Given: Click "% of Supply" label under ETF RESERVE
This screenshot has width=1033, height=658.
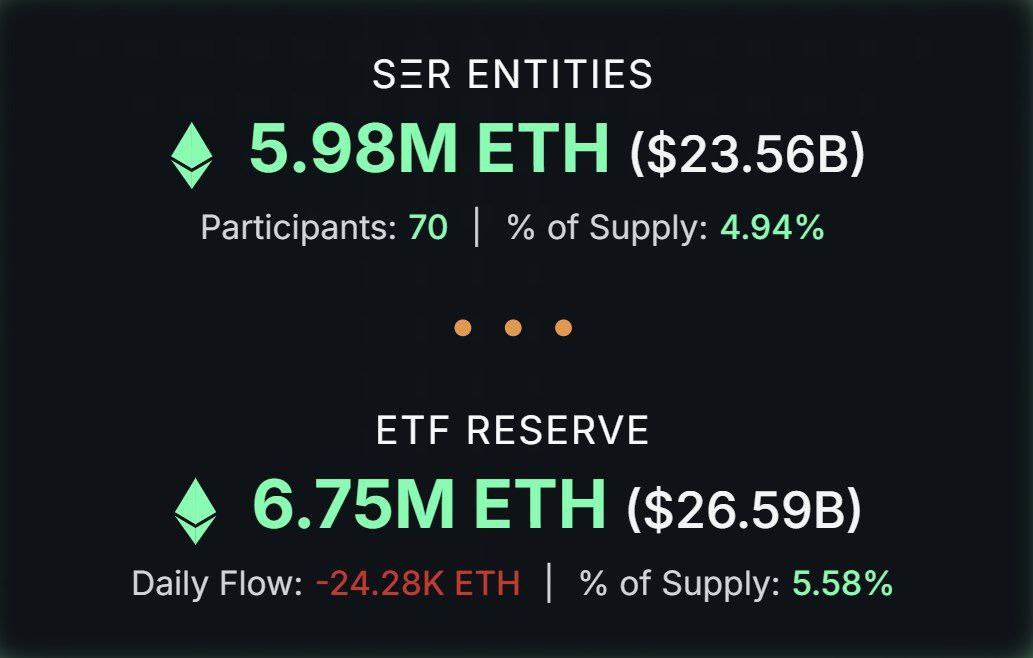Looking at the screenshot, I should click(679, 584).
